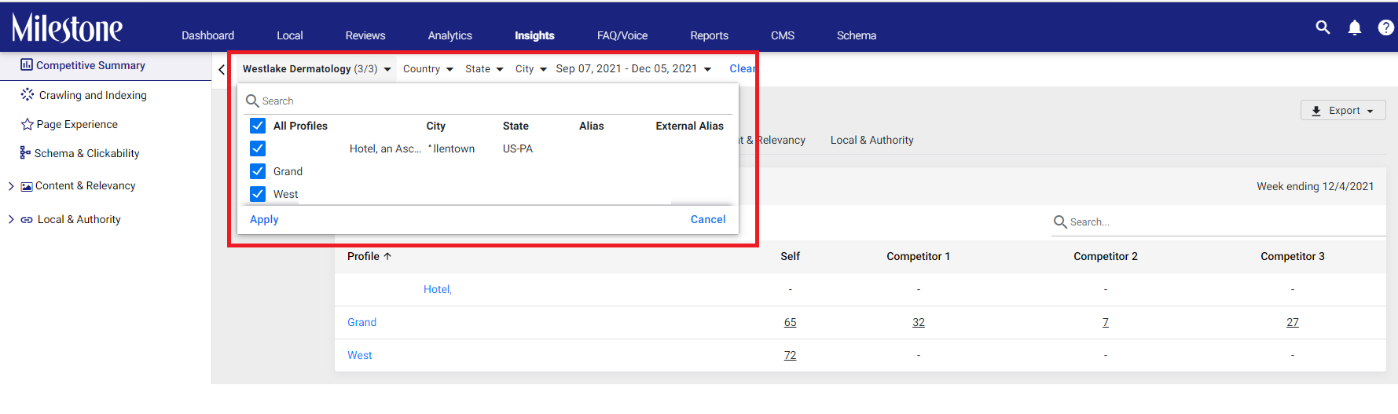Open the Export dropdown button
This screenshot has width=1398, height=414.
point(1343,110)
